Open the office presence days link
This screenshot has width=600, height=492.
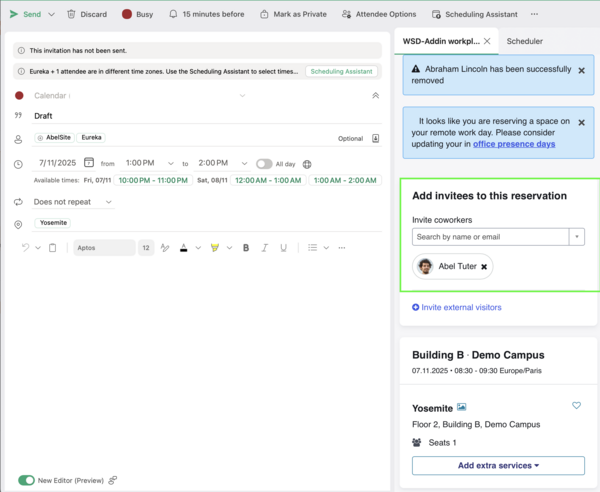pyautogui.click(x=514, y=144)
